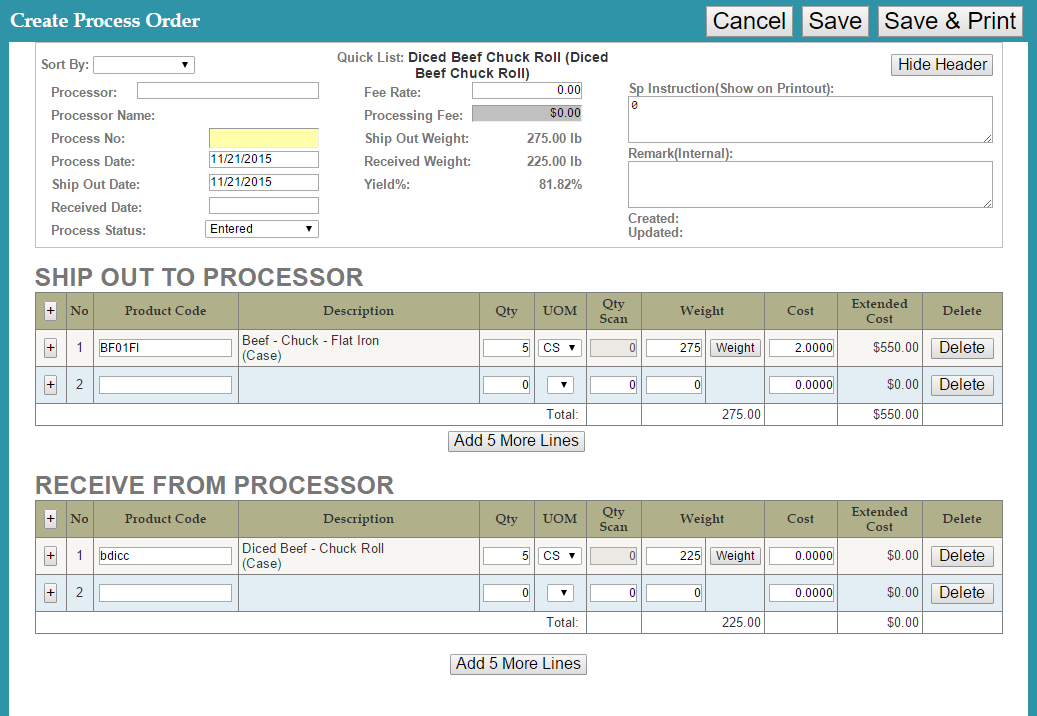
Task: Open UOM dropdown for BF01FI row
Action: 560,348
